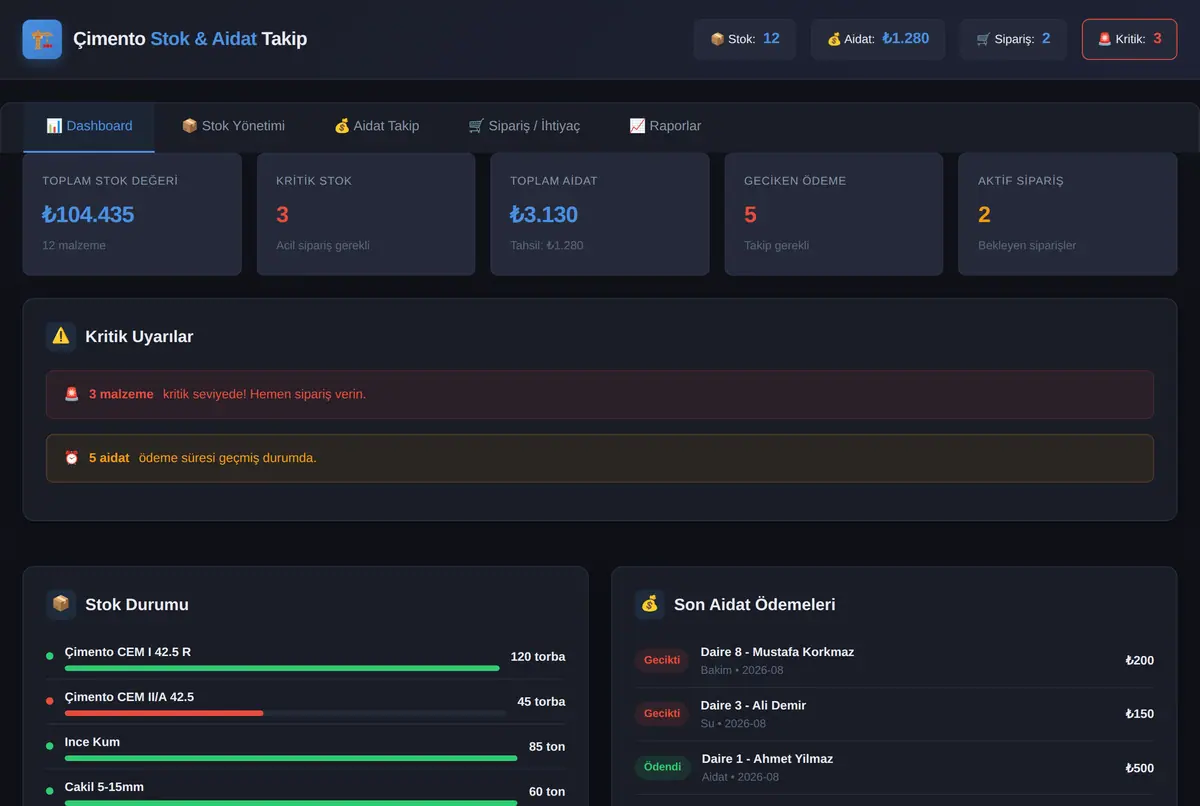Click the Gecikti badge for Daire 8 Mustafa Korkmaz
This screenshot has width=1200, height=806.
click(662, 660)
